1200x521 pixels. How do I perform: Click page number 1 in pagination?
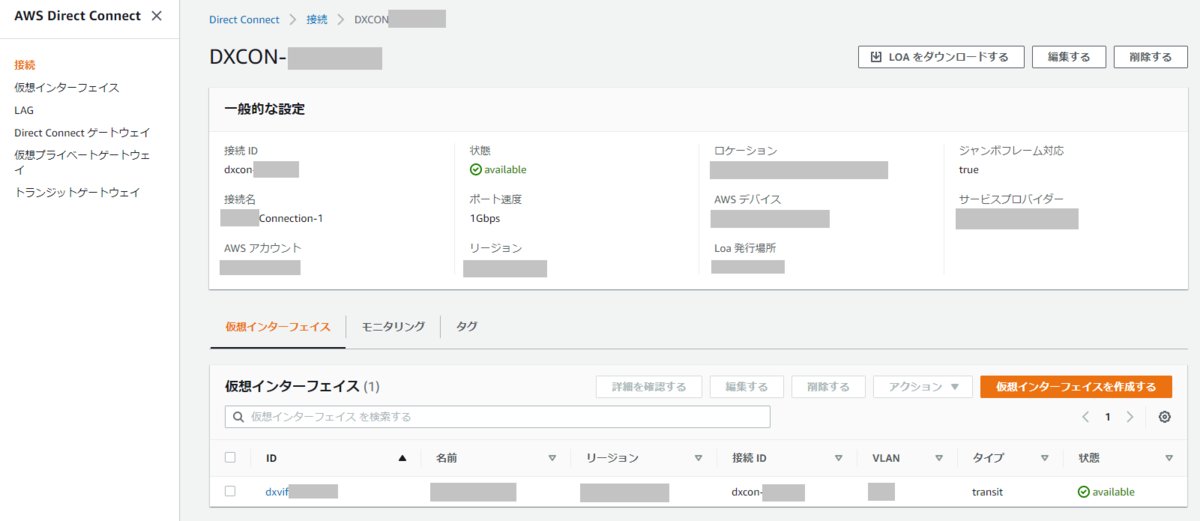click(1108, 417)
